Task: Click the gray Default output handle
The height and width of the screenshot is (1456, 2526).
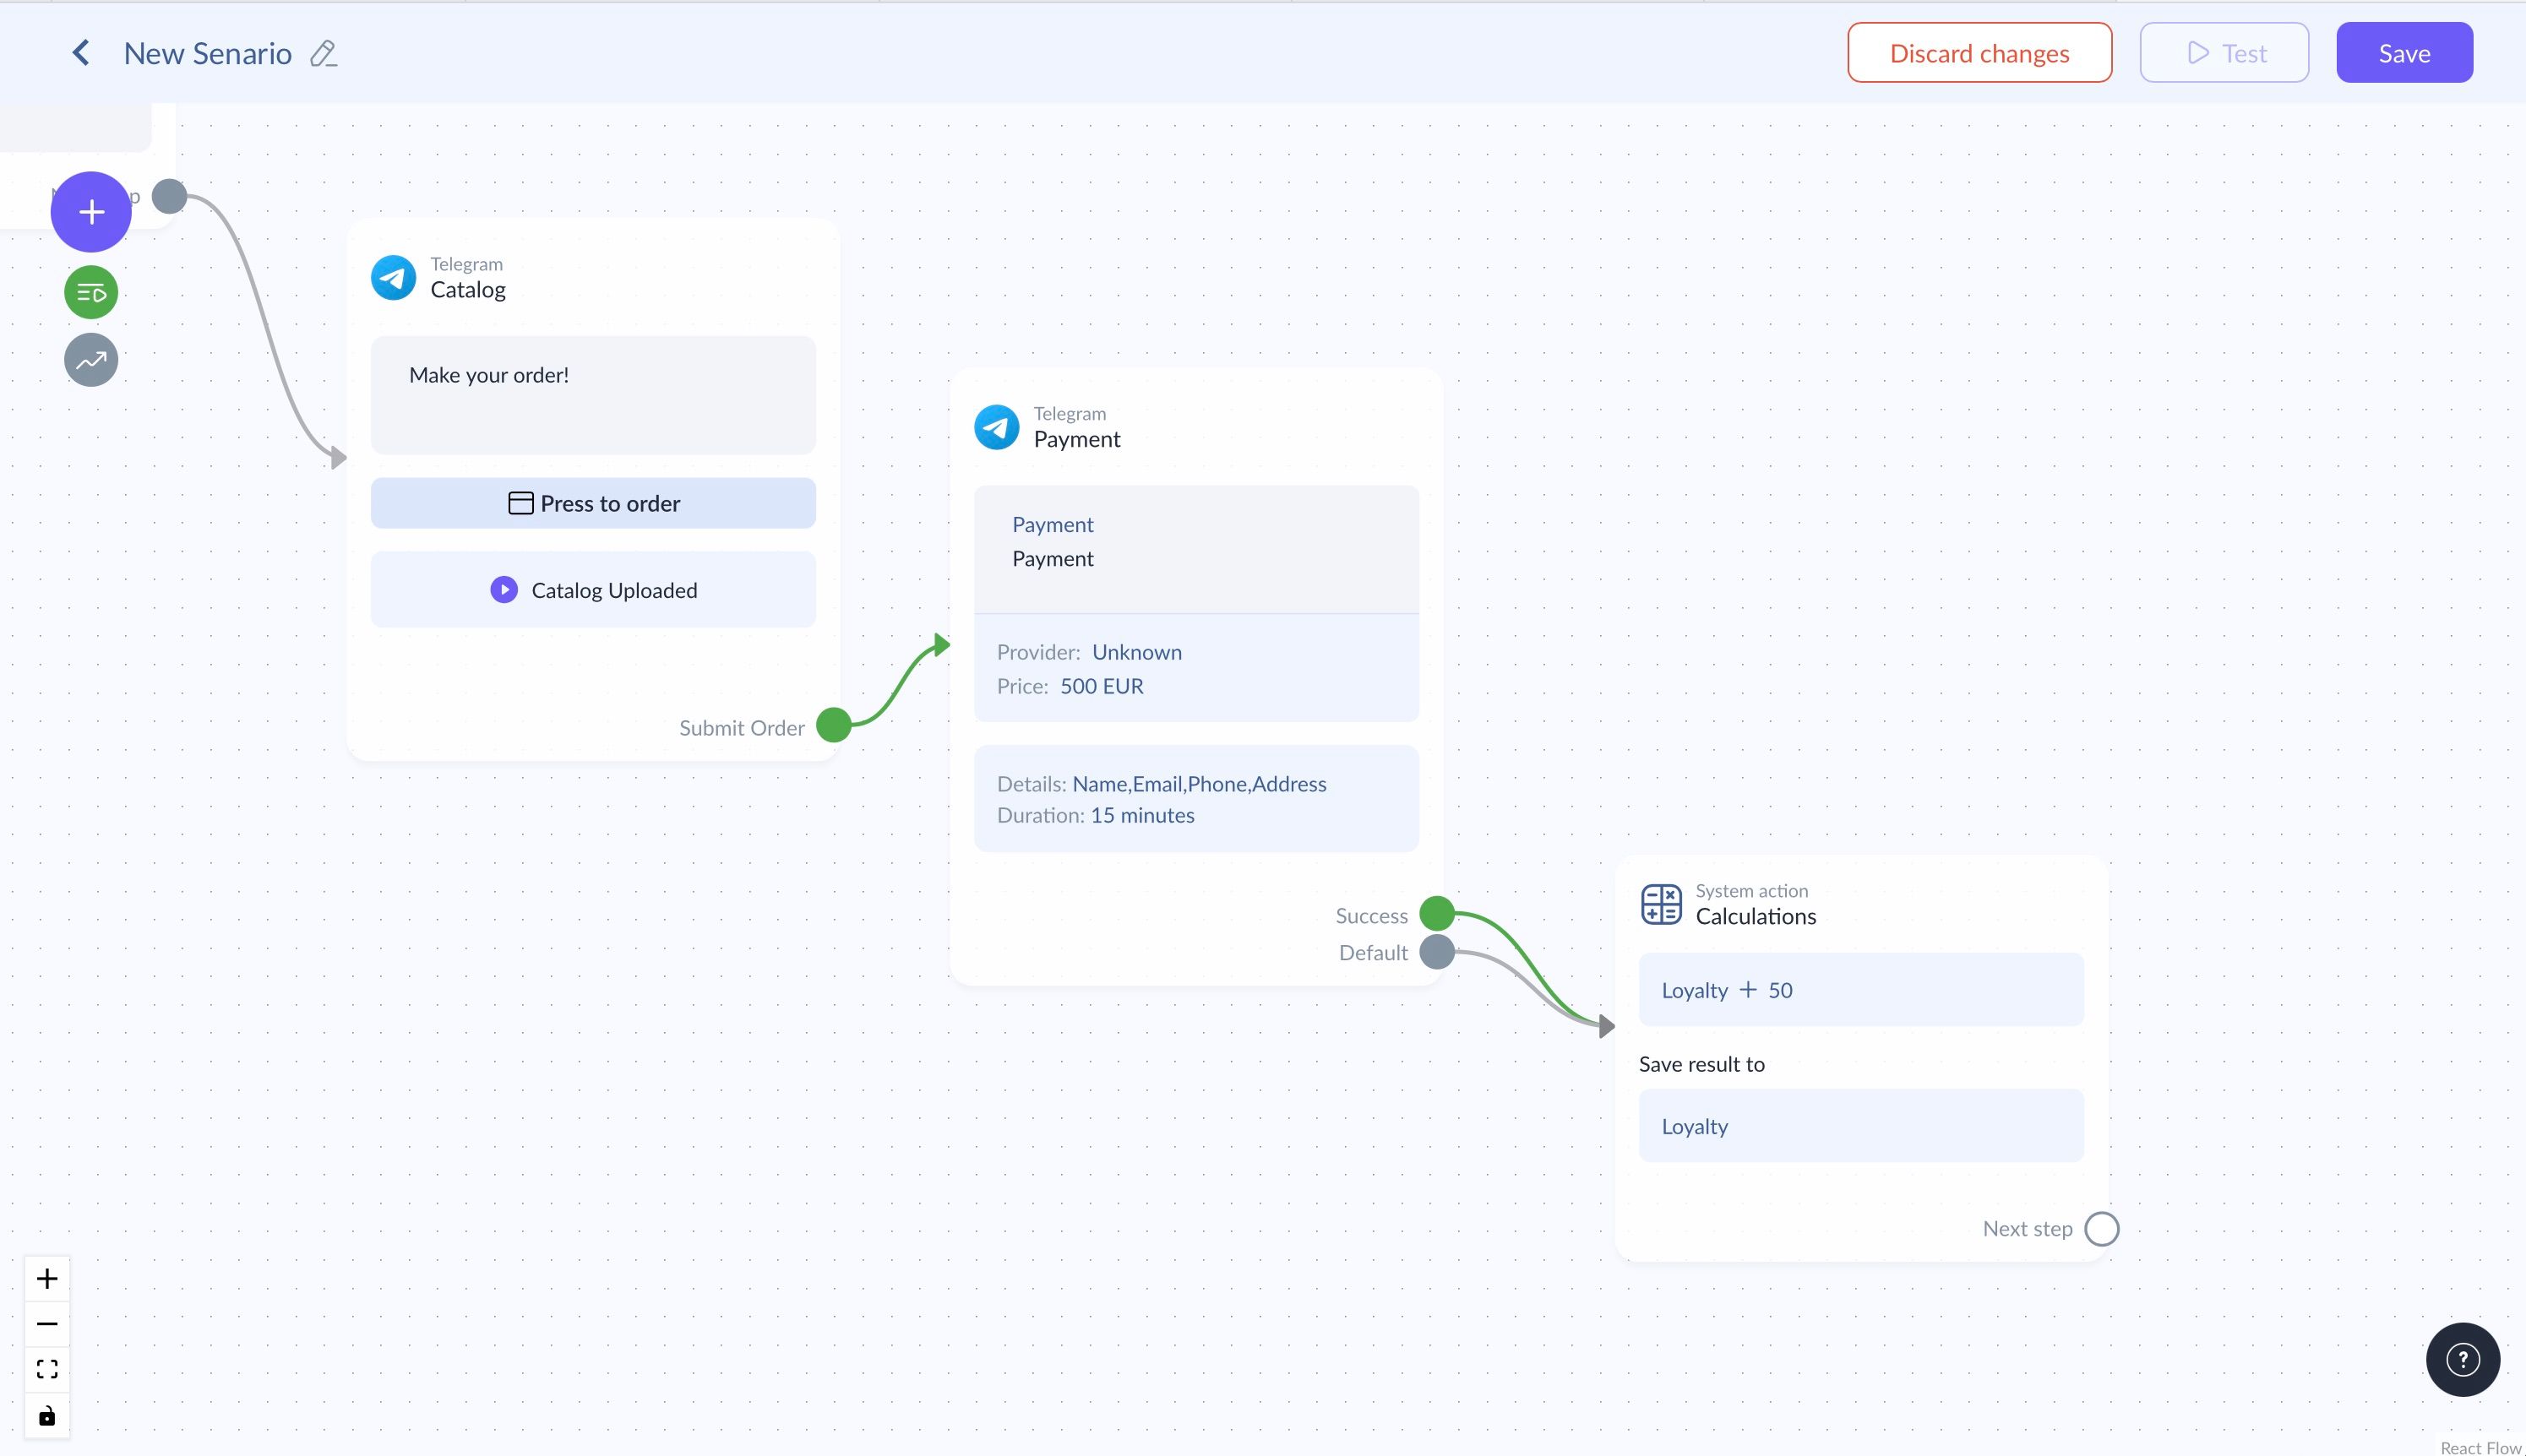Action: click(x=1437, y=951)
